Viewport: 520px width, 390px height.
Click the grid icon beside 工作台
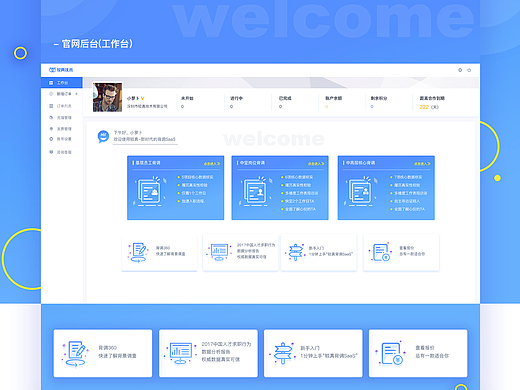(51, 83)
